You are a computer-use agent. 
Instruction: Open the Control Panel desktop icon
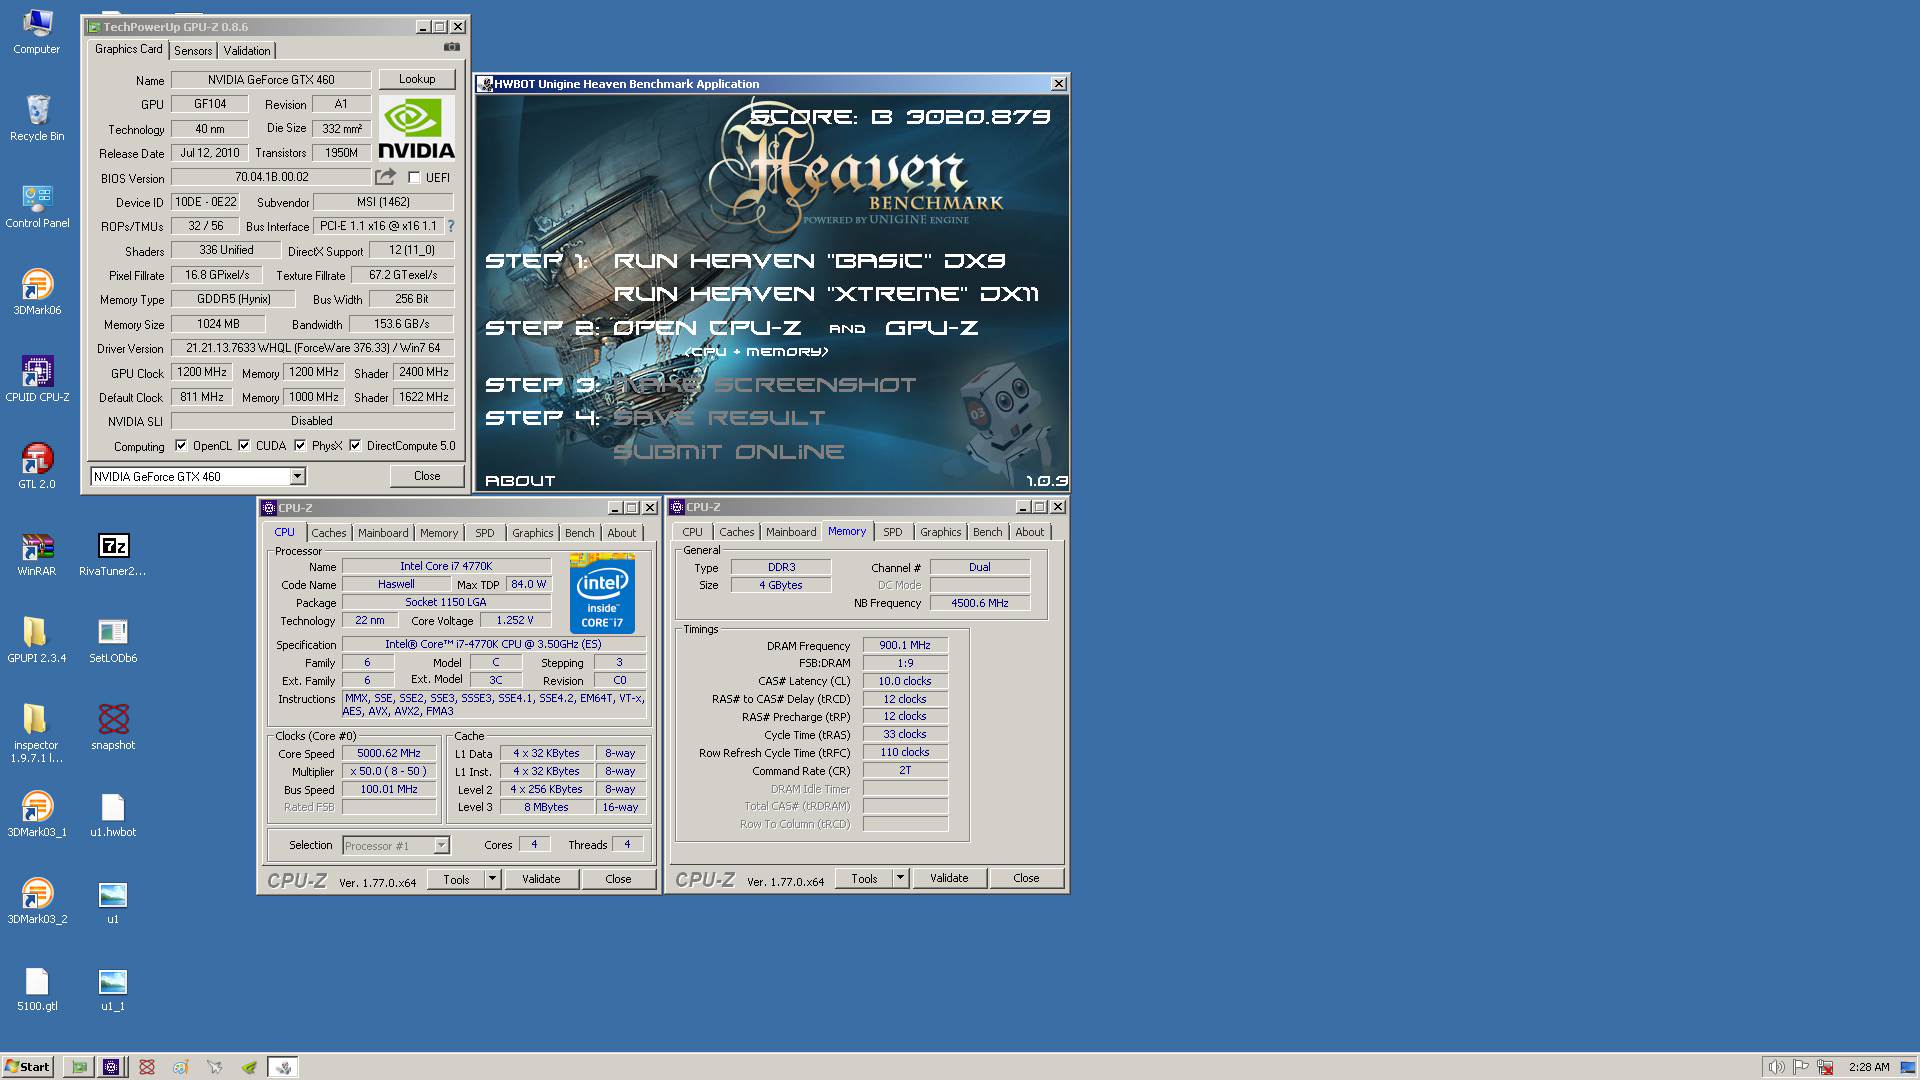click(x=37, y=206)
